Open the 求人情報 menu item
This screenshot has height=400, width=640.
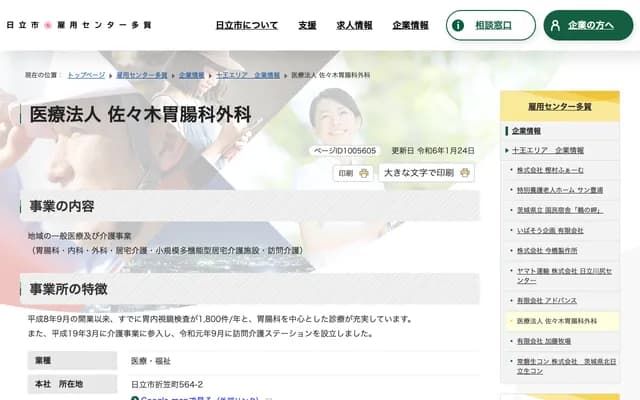(x=354, y=25)
